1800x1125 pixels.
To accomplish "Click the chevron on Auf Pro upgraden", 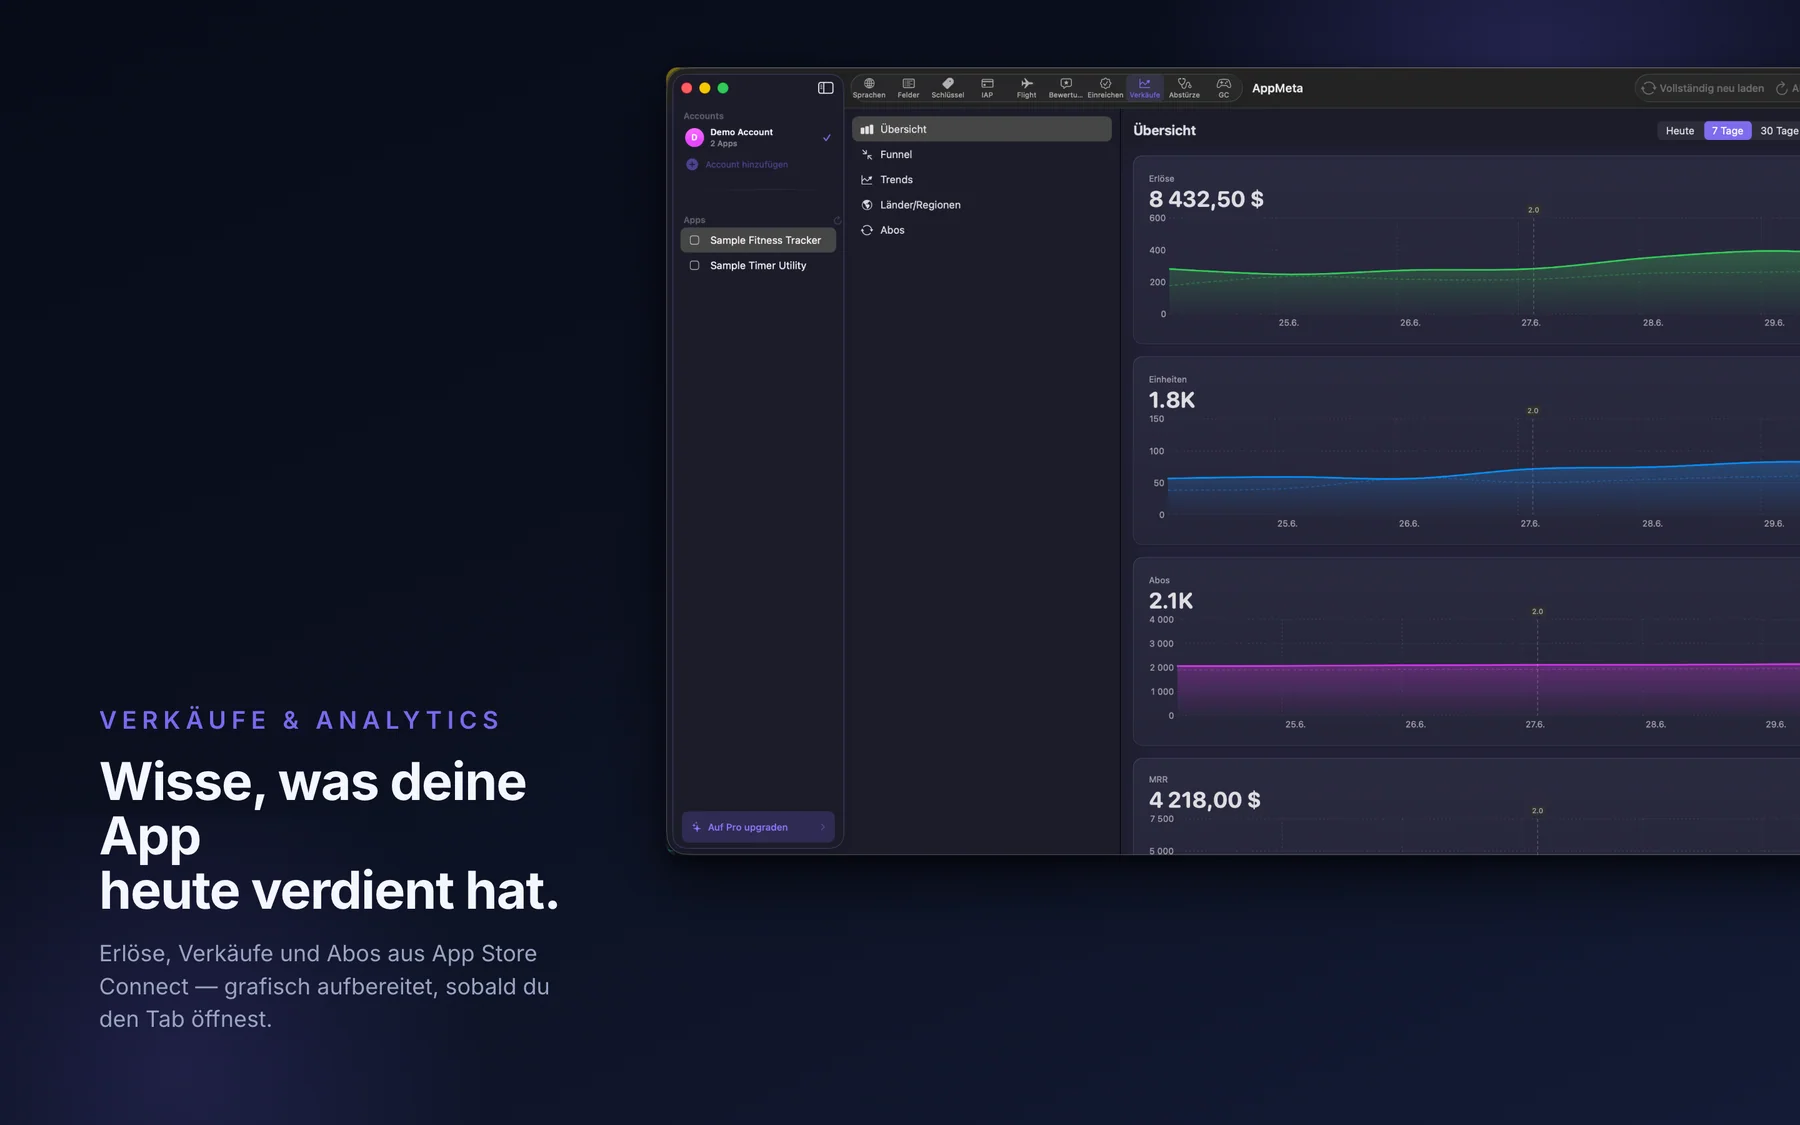I will (823, 827).
